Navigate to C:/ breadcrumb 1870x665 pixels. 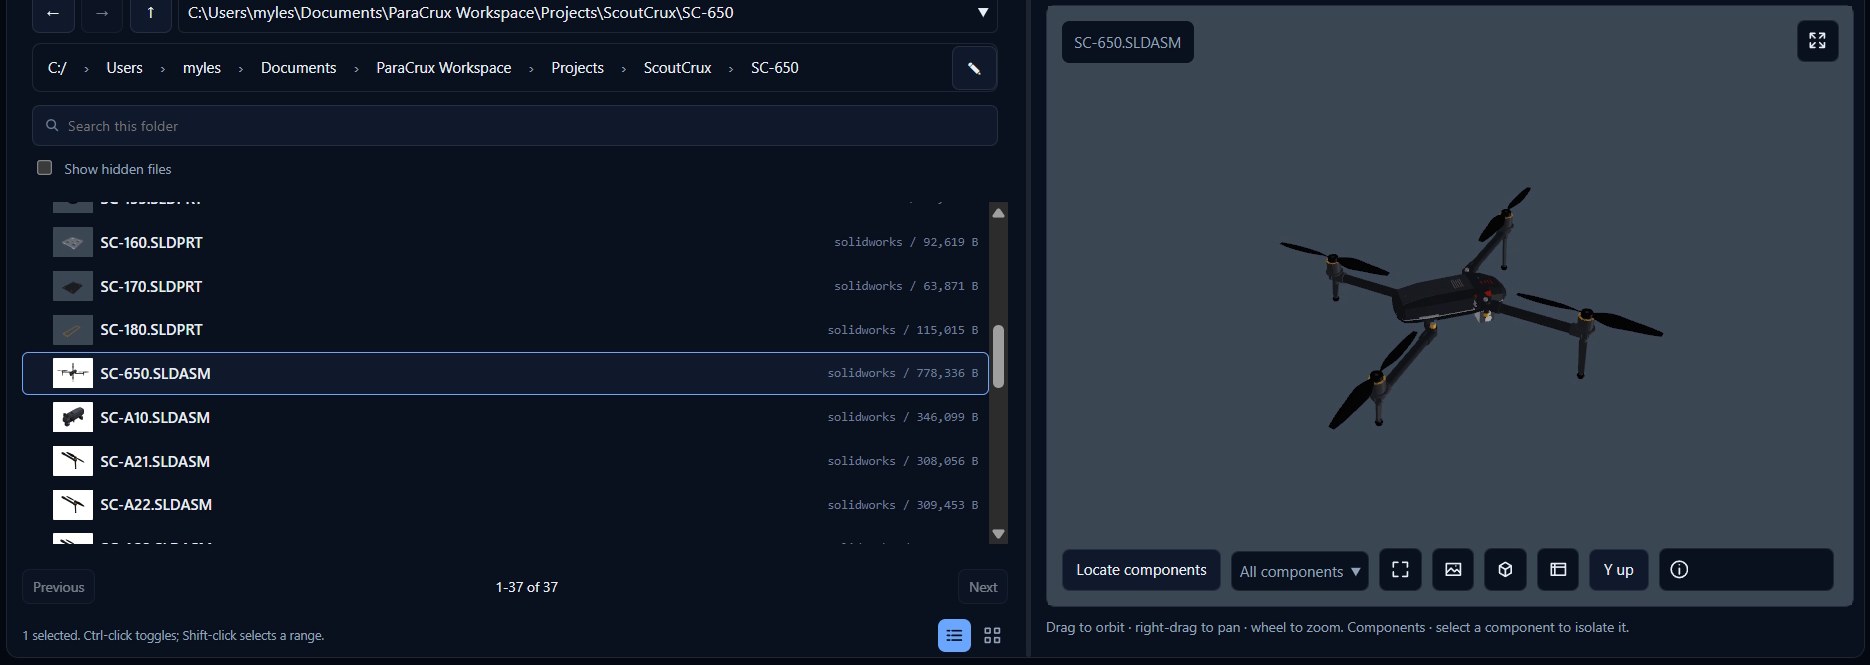point(57,68)
